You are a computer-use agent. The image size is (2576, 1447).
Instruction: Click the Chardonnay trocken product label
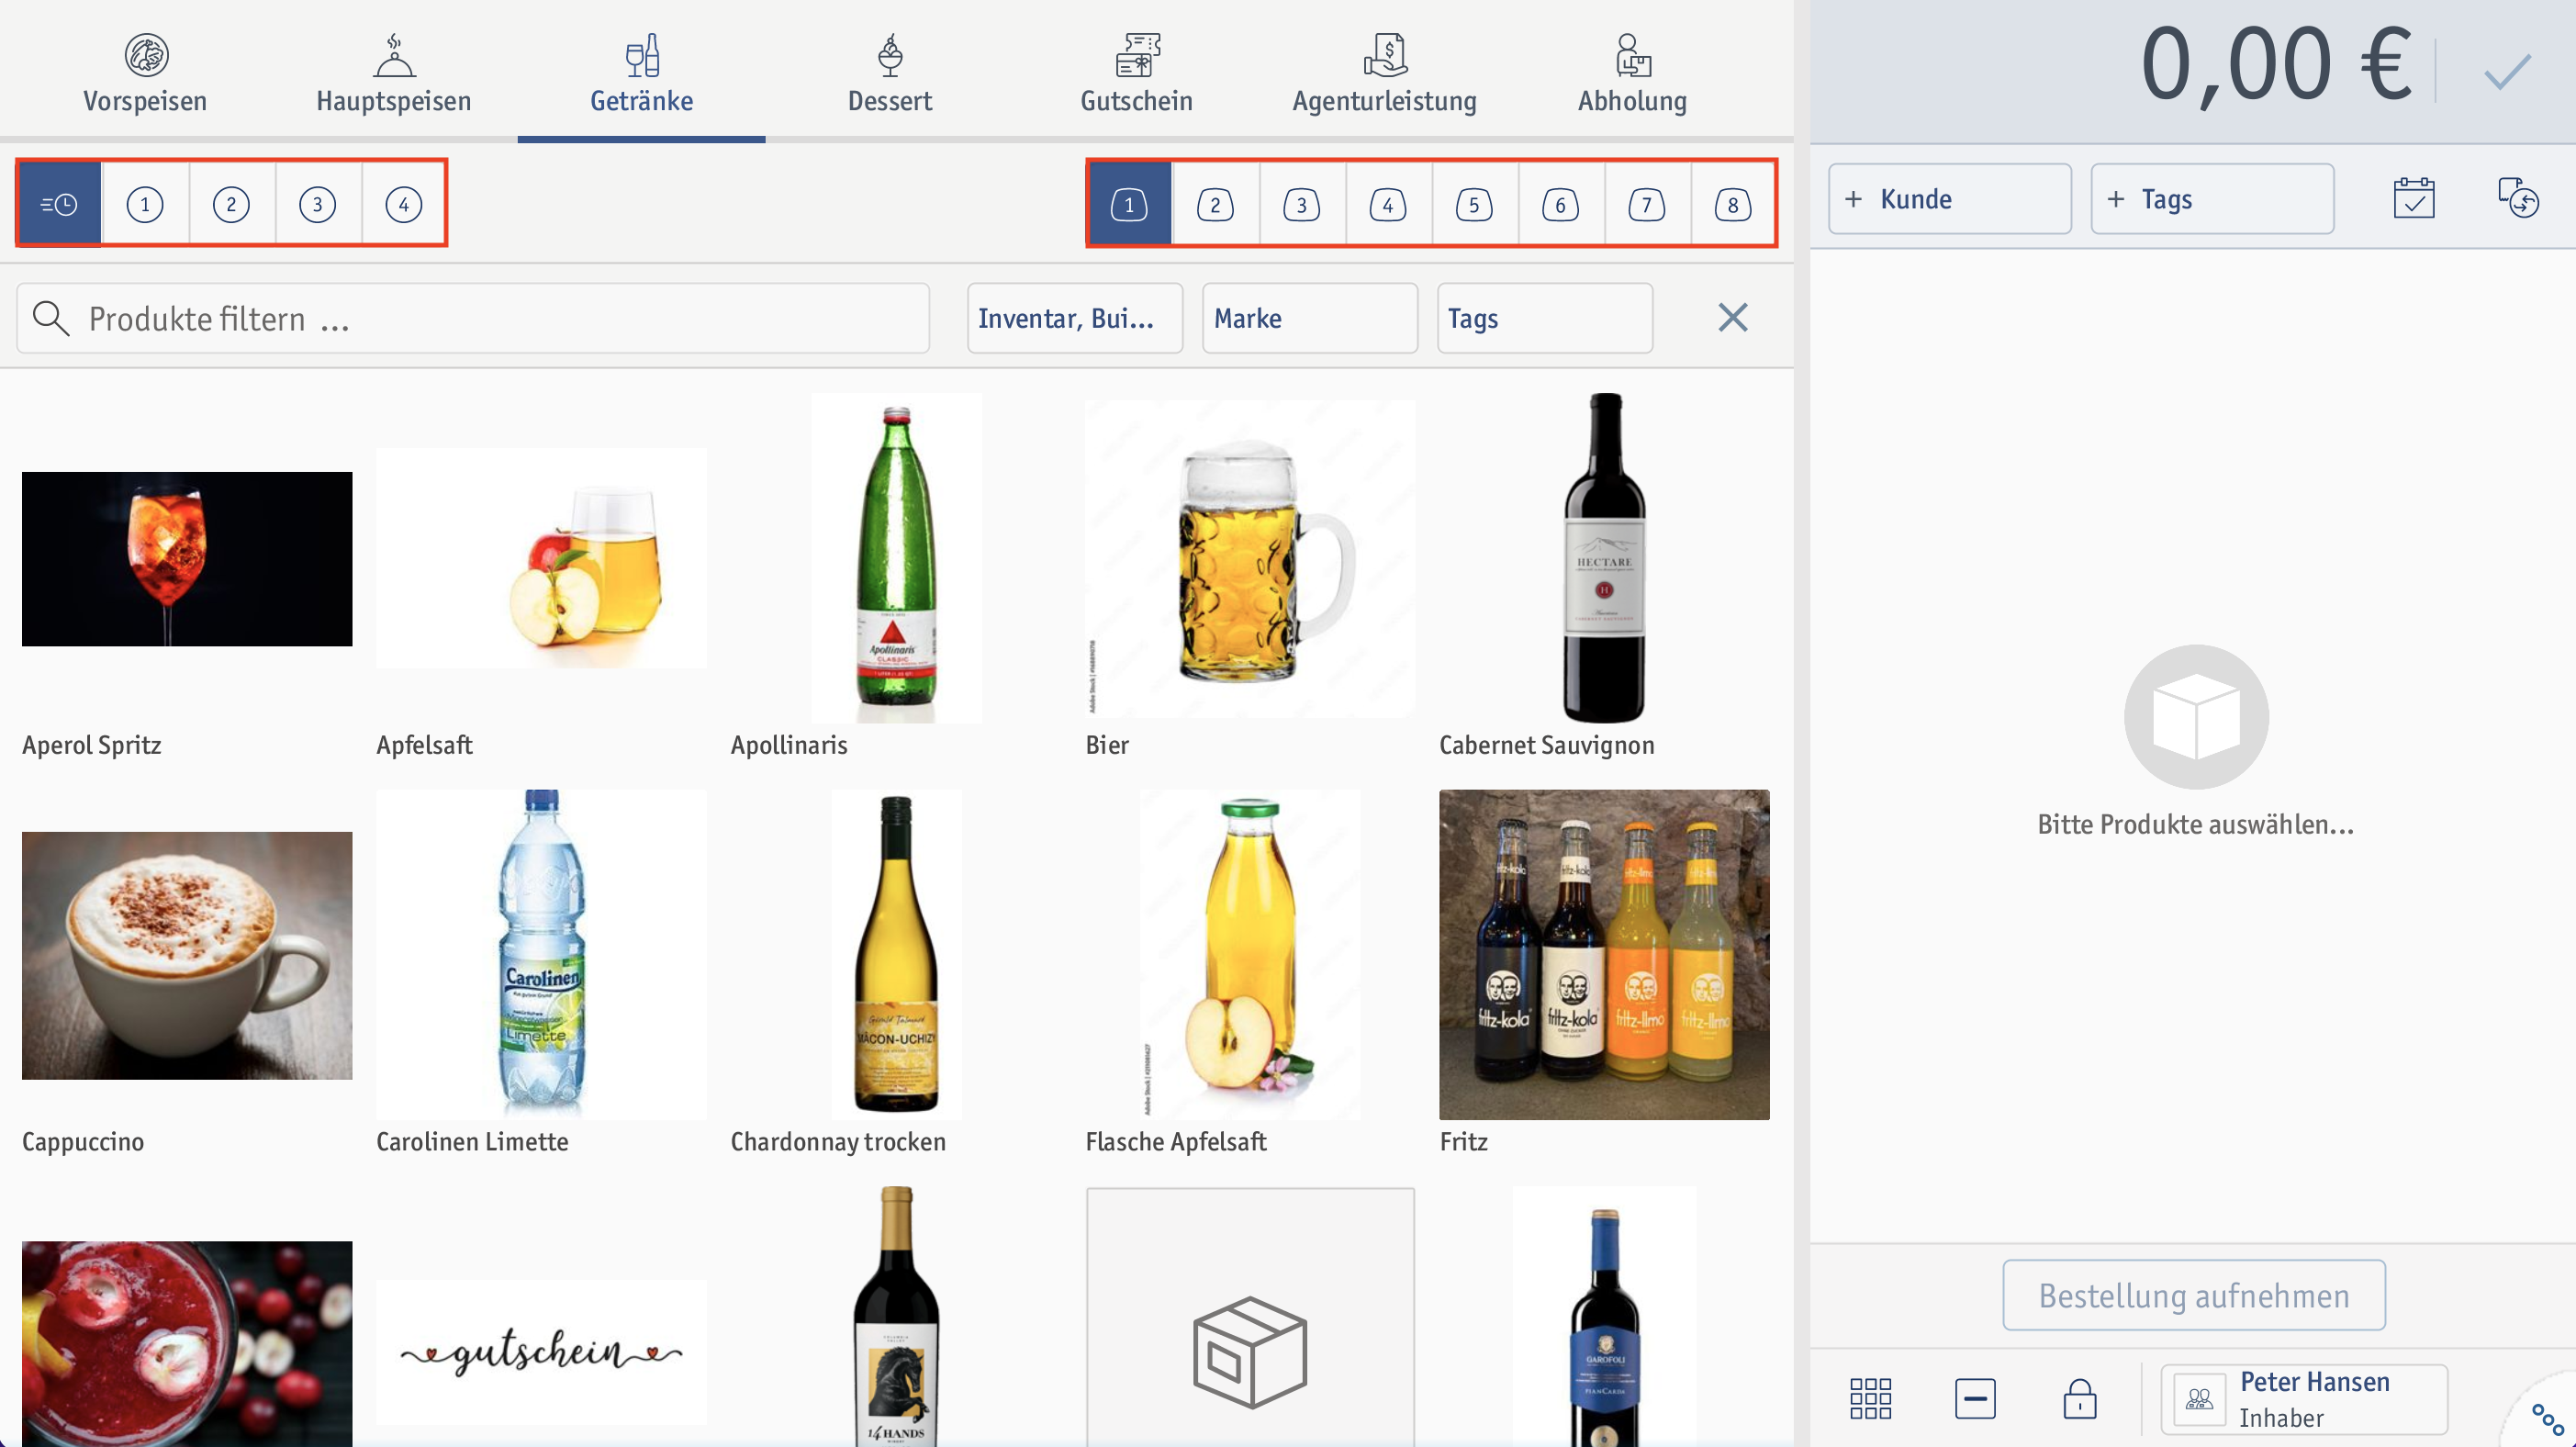[838, 1141]
